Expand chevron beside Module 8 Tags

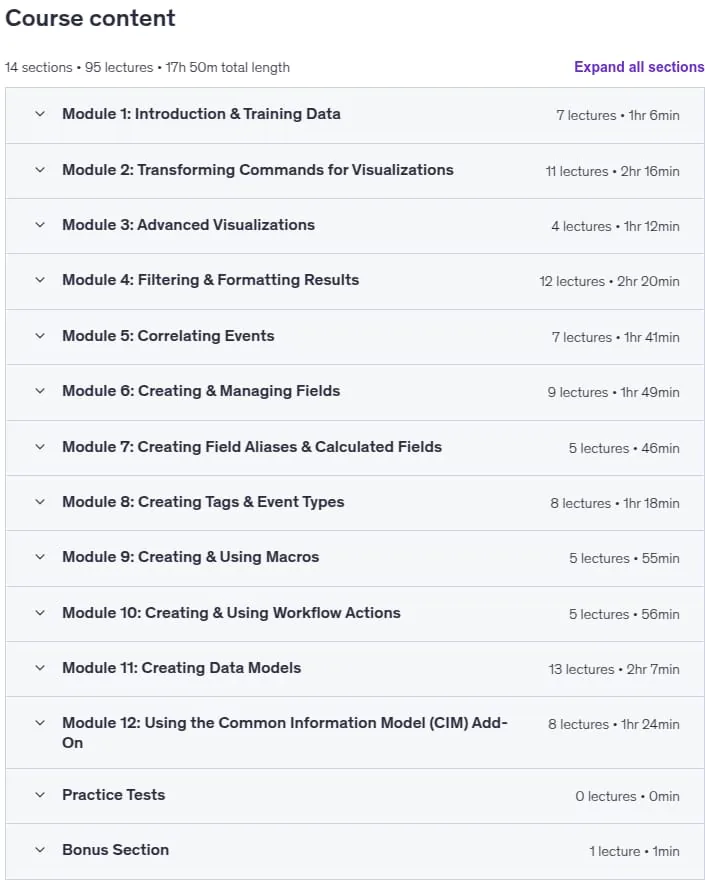40,502
